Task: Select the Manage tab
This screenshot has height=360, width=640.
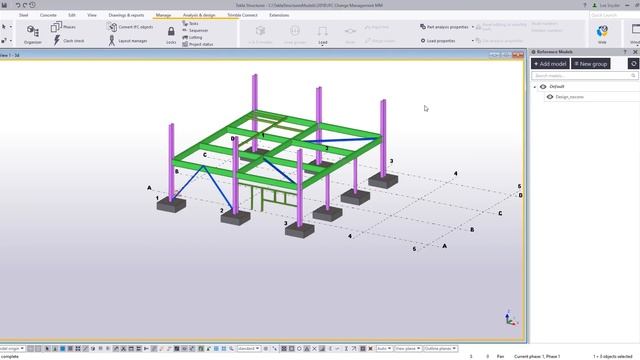Action: 163,15
